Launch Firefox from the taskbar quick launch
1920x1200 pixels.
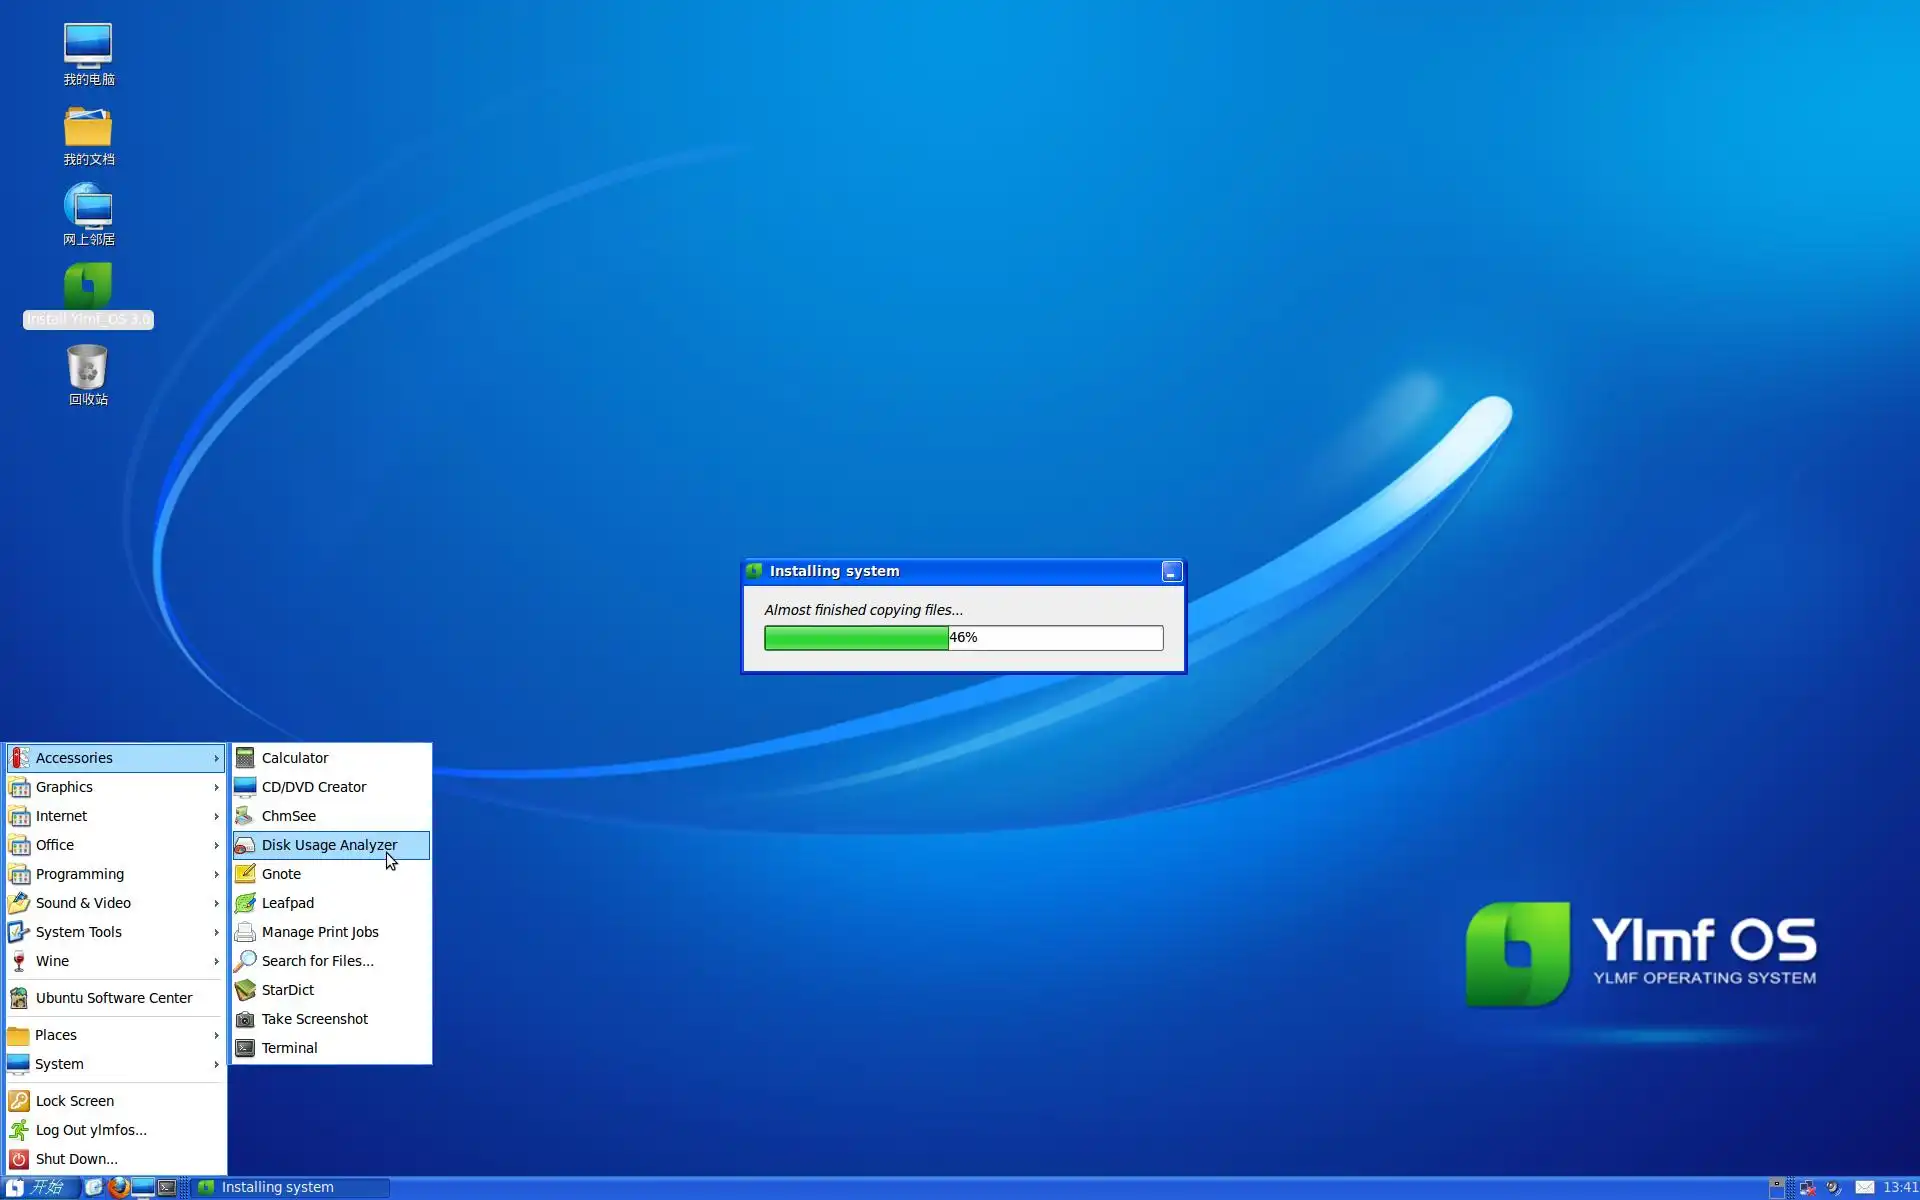119,1187
